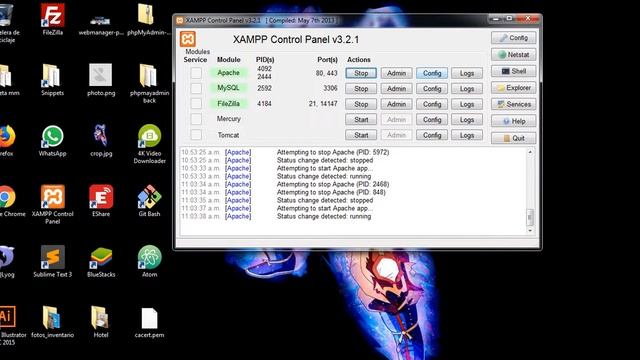Quit the XAMPP Control Panel

[x=513, y=138]
